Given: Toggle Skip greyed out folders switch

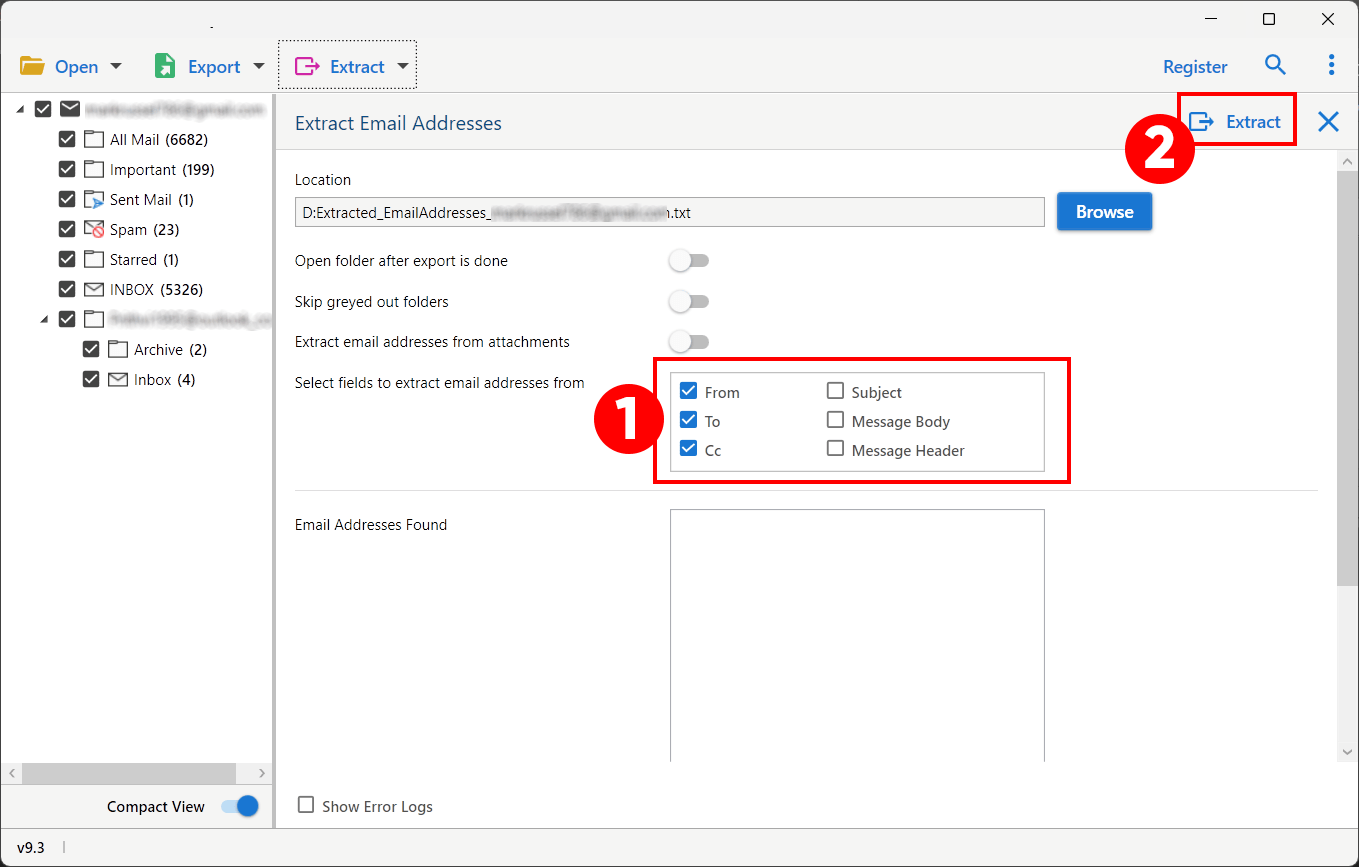Looking at the screenshot, I should click(x=689, y=301).
